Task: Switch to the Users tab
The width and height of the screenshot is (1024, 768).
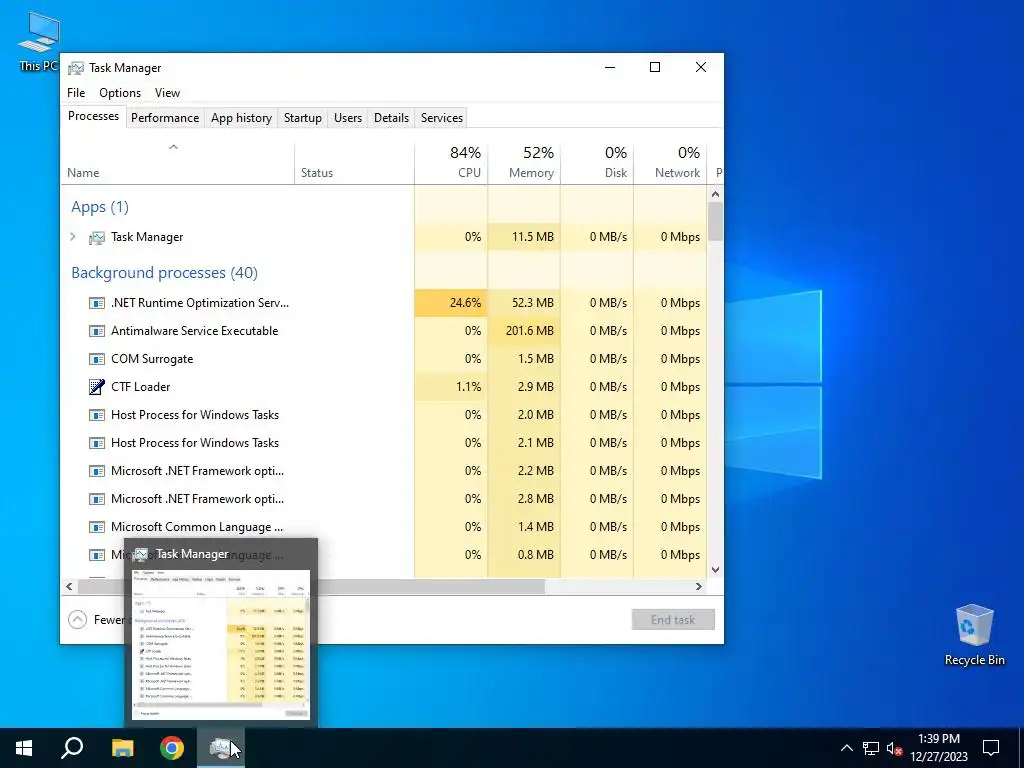Action: coord(347,118)
